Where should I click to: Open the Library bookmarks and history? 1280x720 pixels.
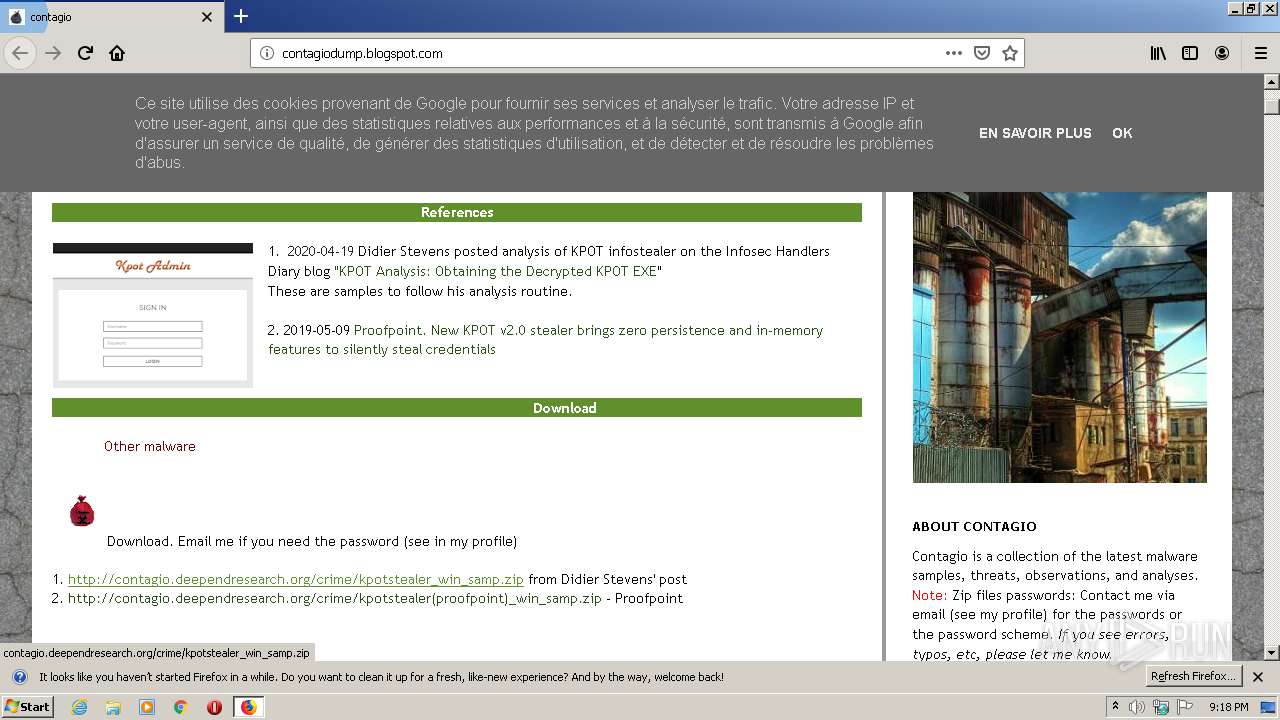[1158, 53]
